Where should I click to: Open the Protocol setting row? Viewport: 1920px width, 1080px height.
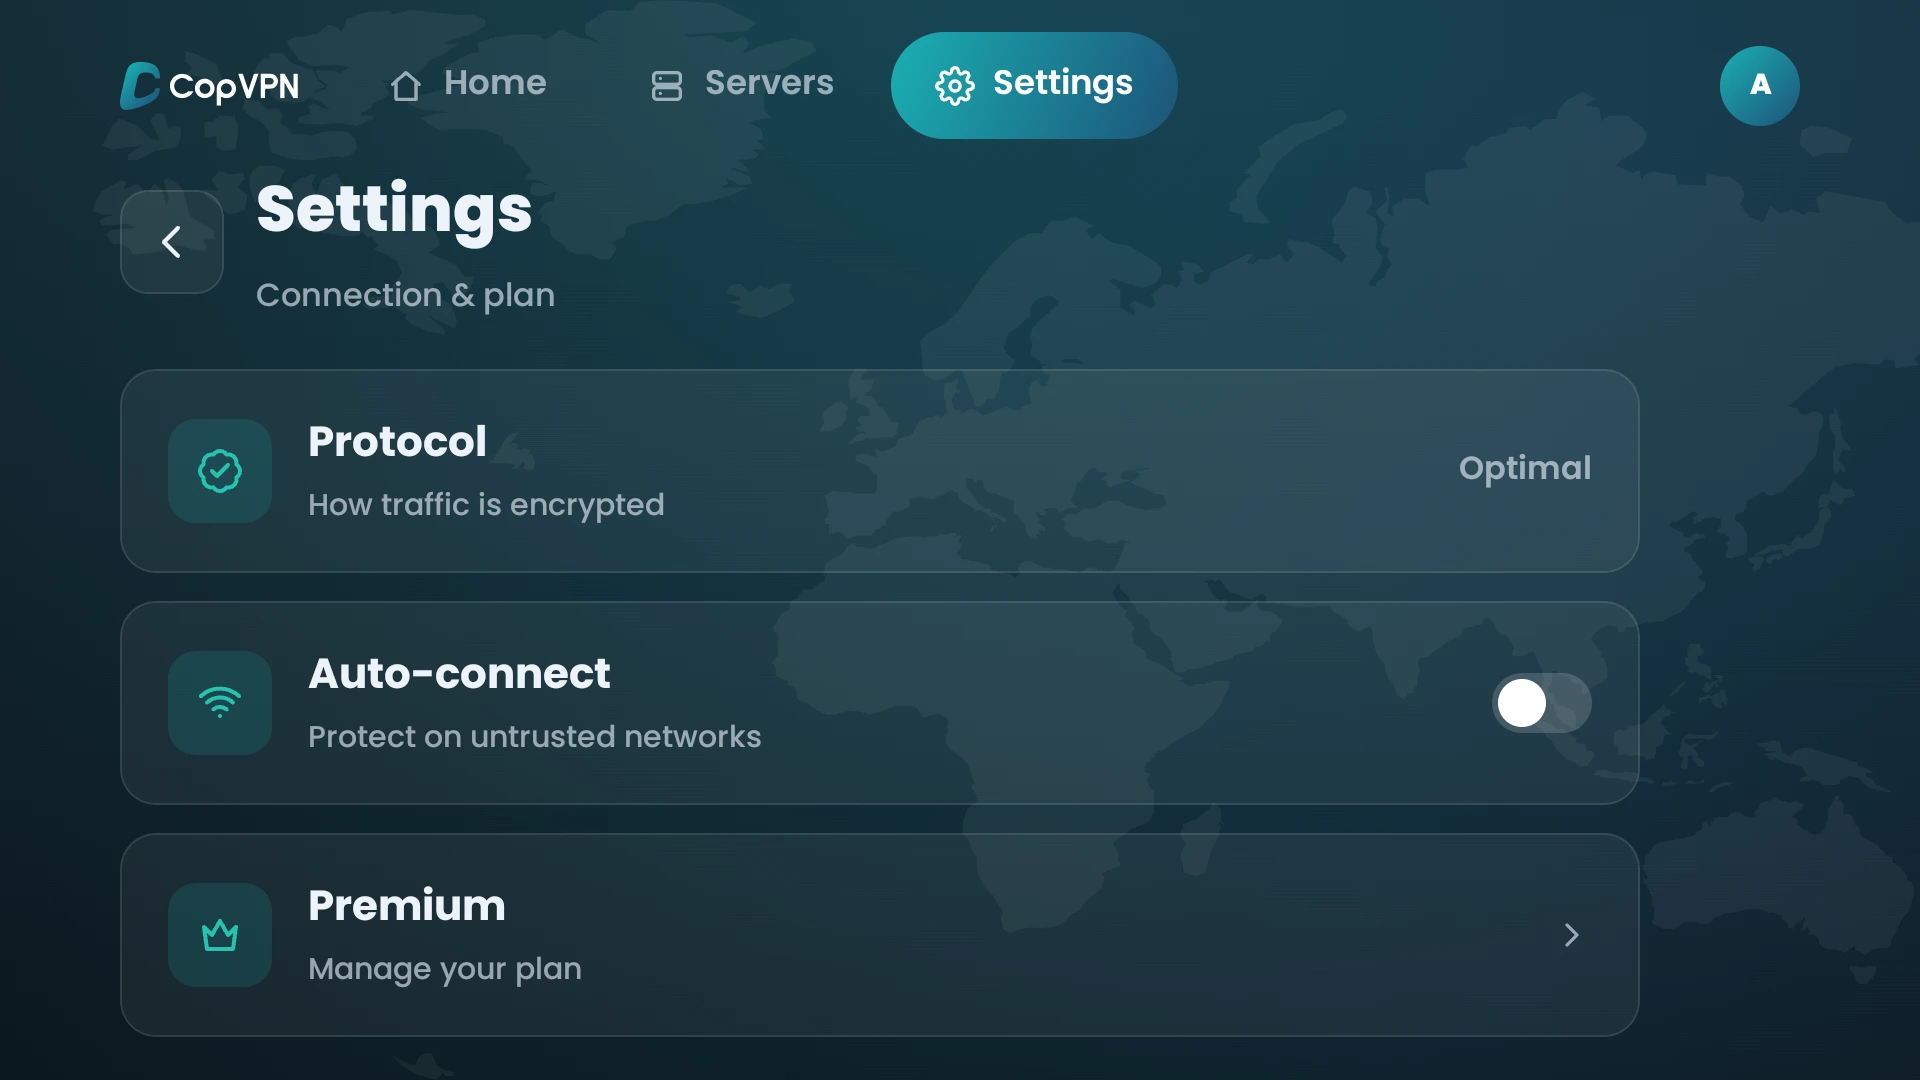880,471
